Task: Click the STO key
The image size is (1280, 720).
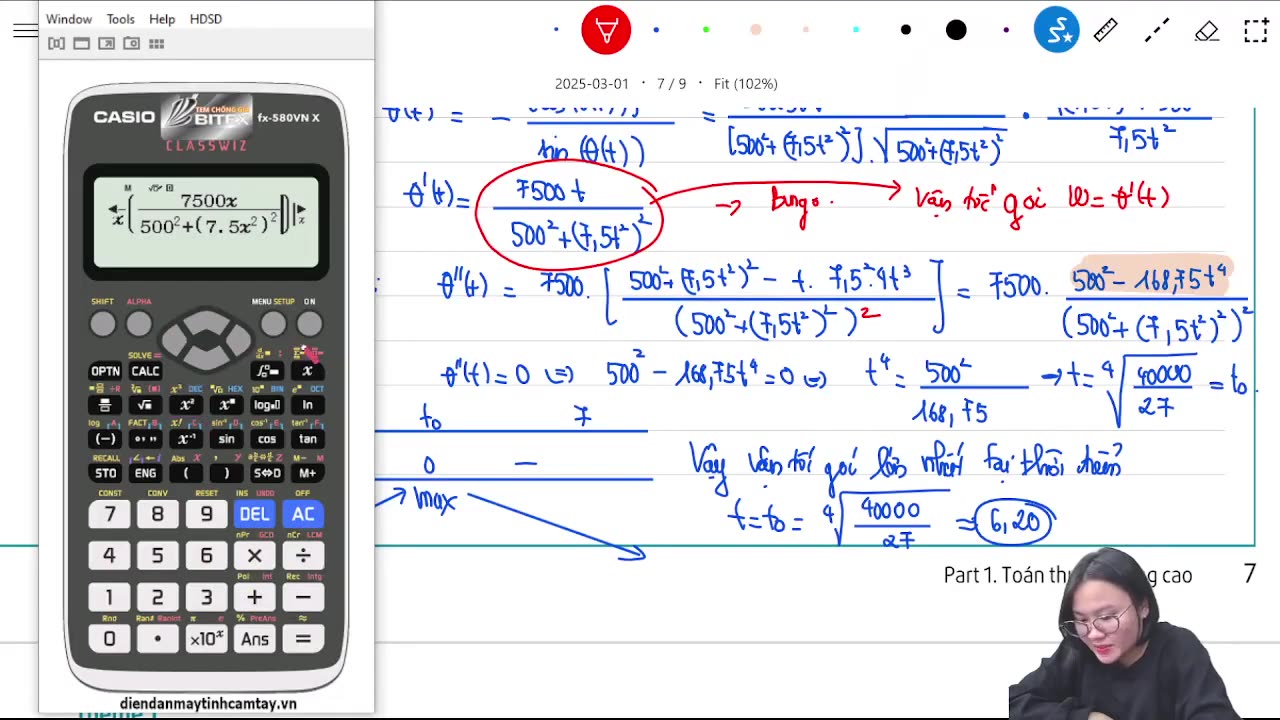Action: pyautogui.click(x=105, y=473)
